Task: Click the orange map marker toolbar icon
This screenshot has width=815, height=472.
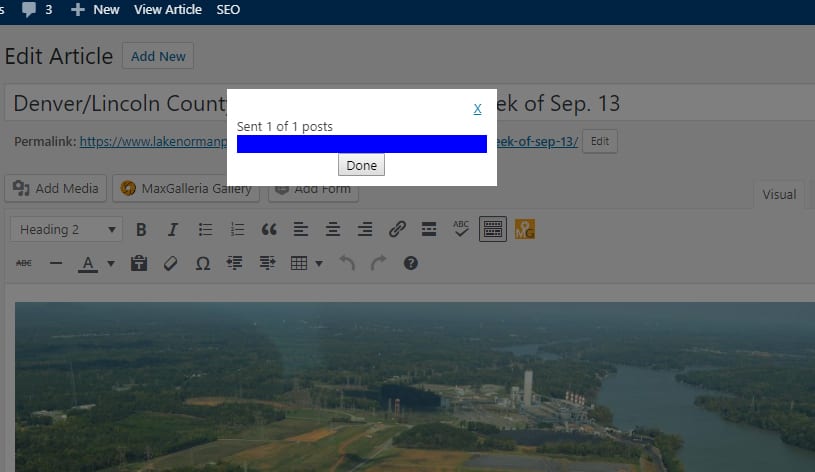Action: pos(524,229)
